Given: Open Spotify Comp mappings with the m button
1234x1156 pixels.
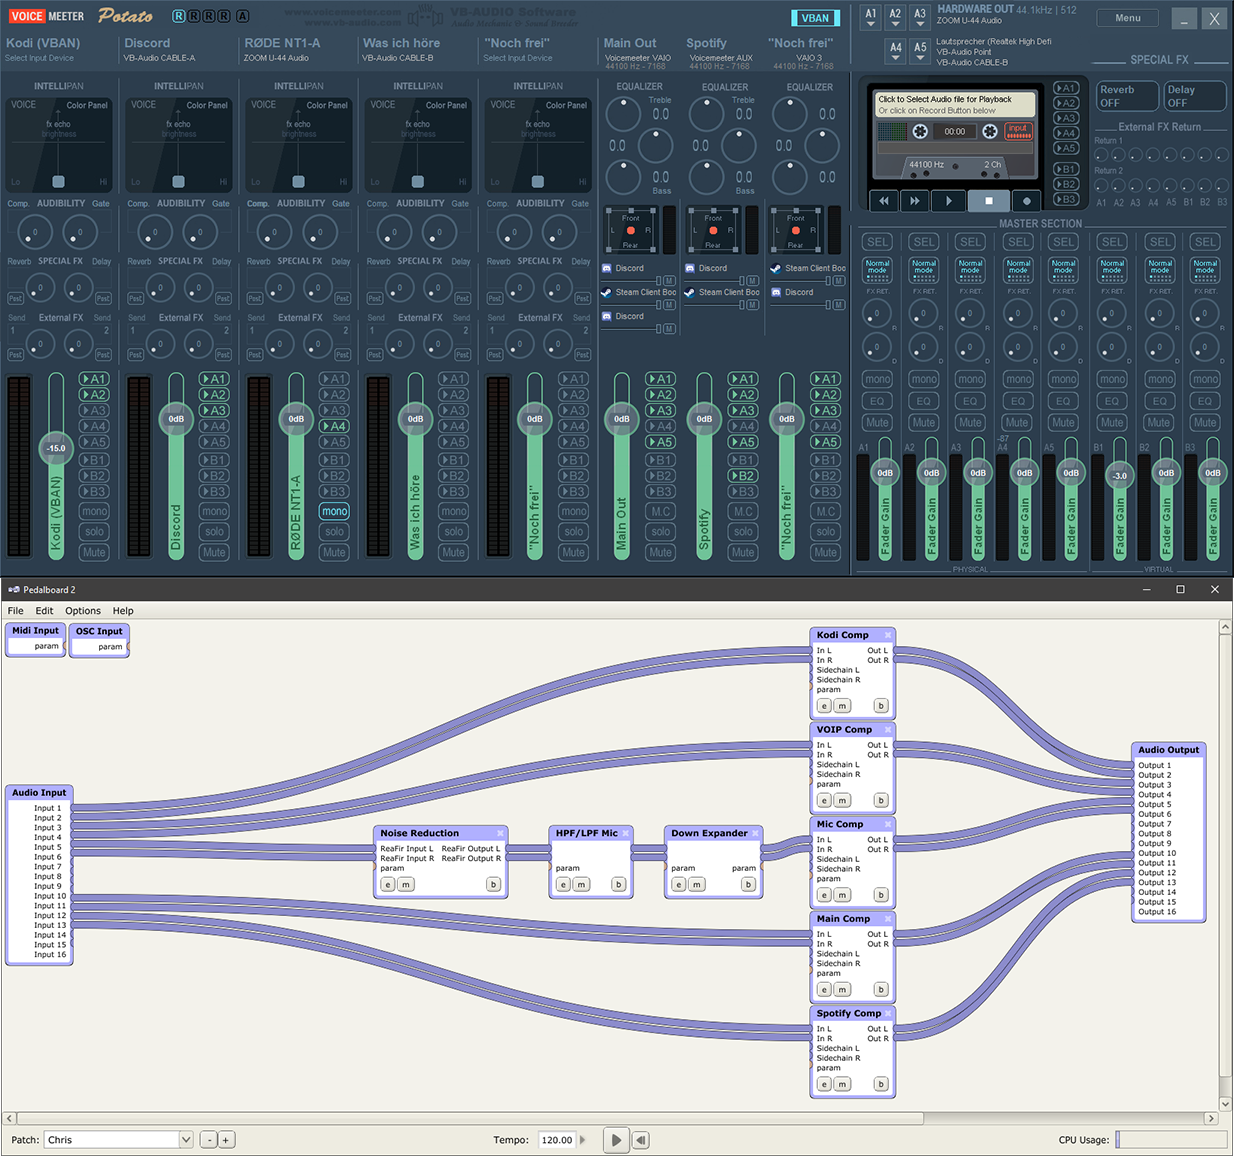Looking at the screenshot, I should click(x=842, y=1084).
